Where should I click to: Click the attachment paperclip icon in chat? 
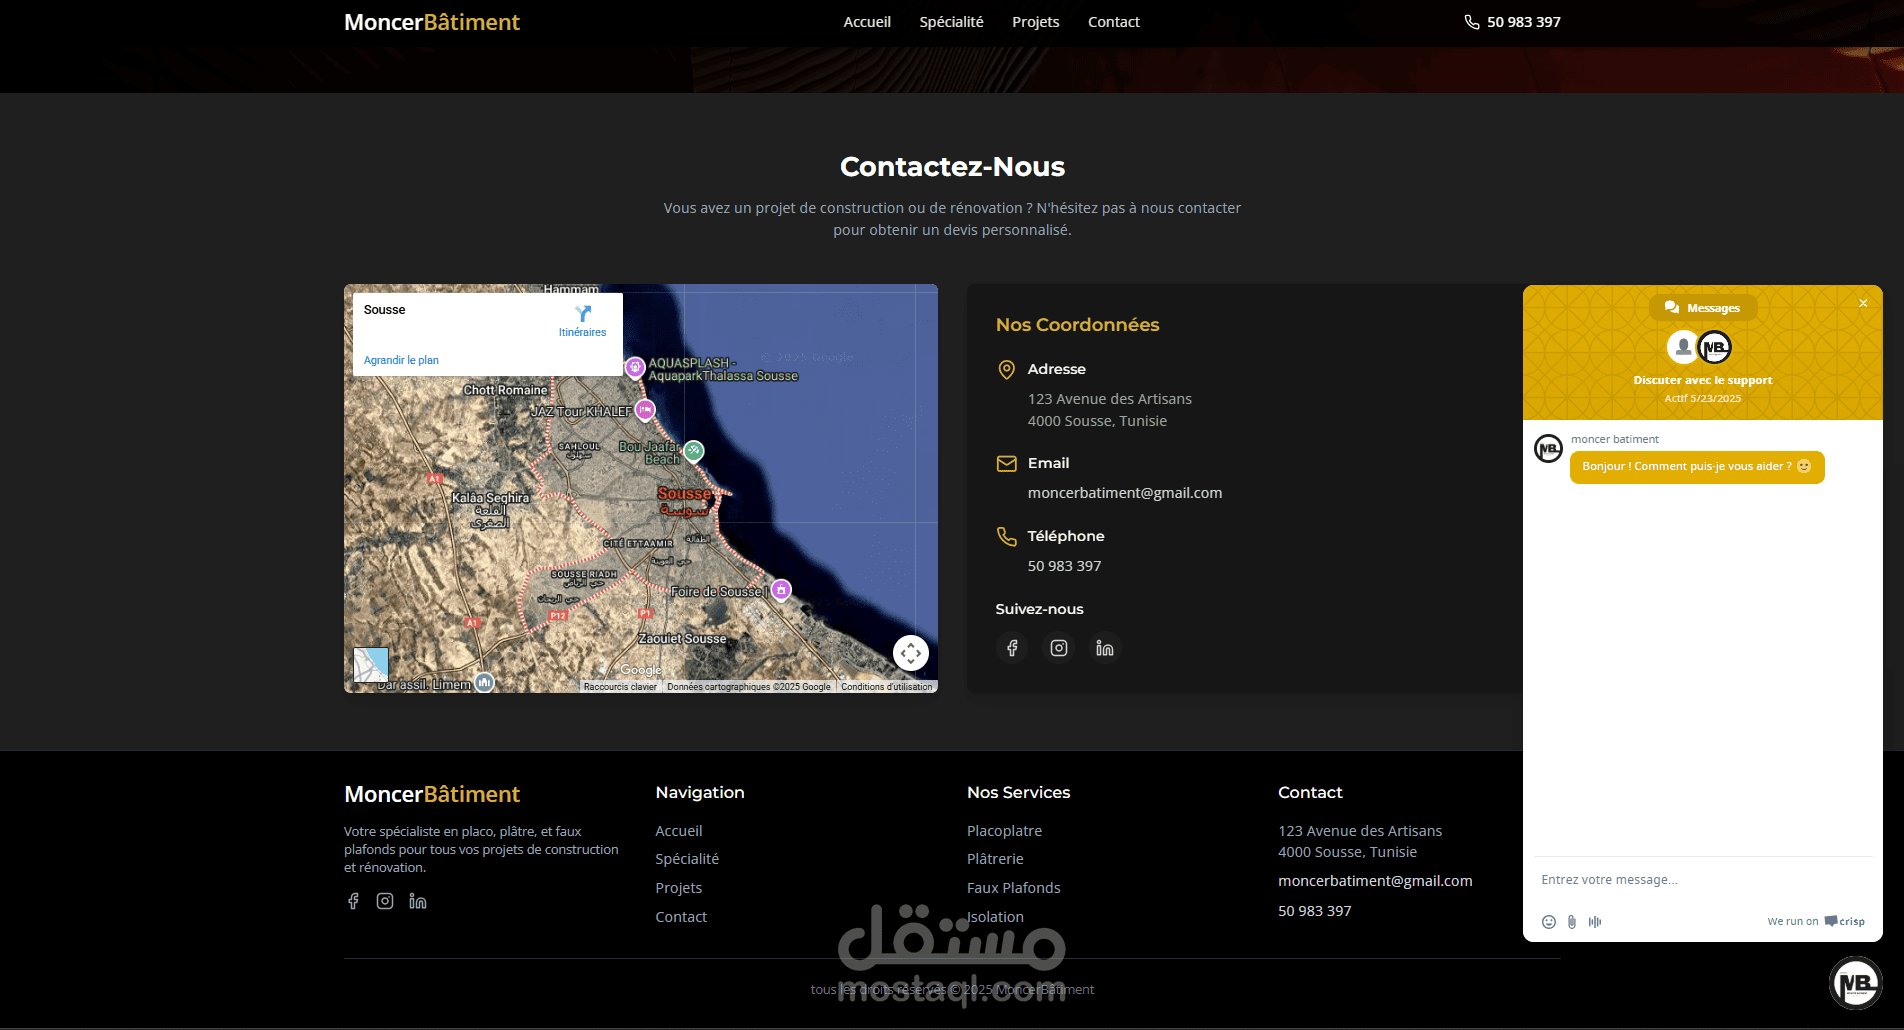(x=1572, y=922)
